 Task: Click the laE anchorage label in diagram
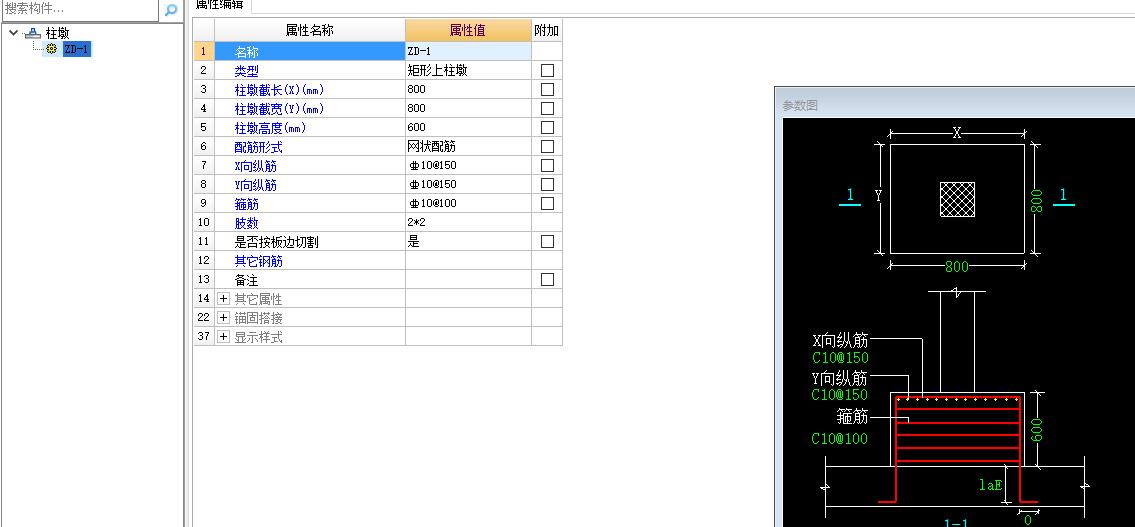pyautogui.click(x=991, y=485)
